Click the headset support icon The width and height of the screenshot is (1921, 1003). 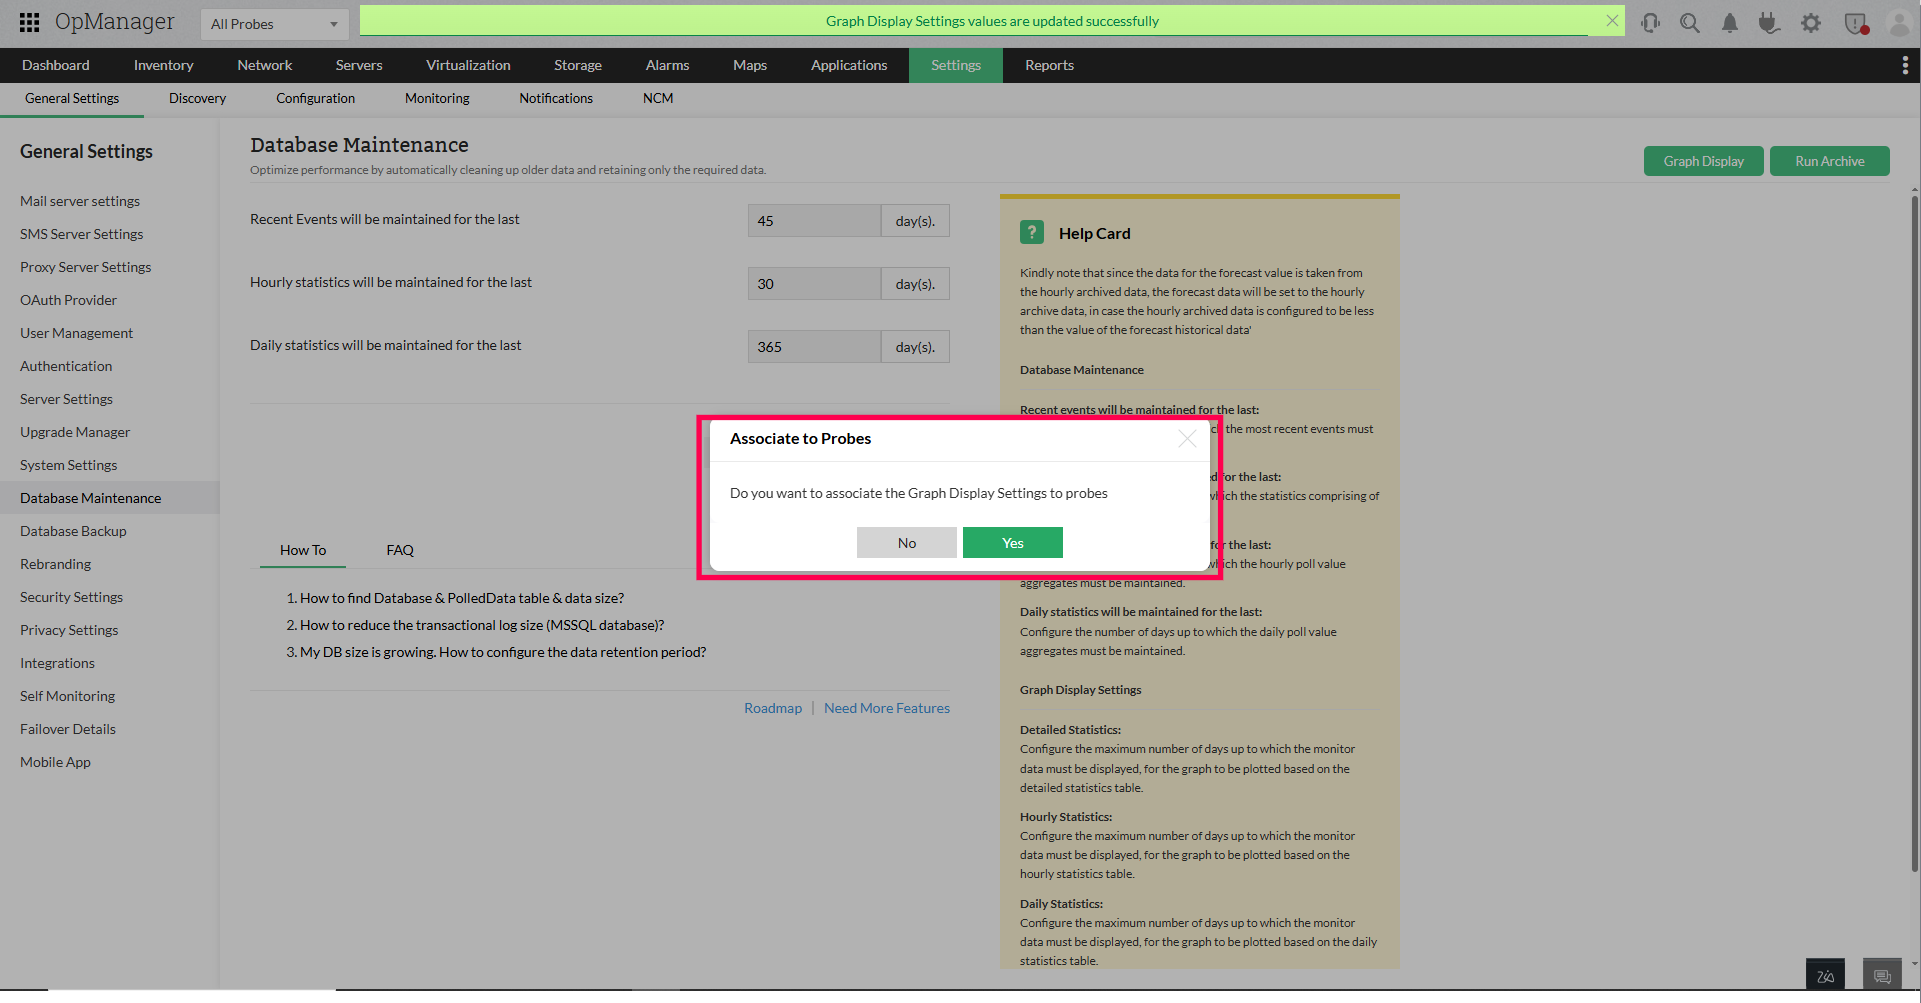coord(1651,23)
